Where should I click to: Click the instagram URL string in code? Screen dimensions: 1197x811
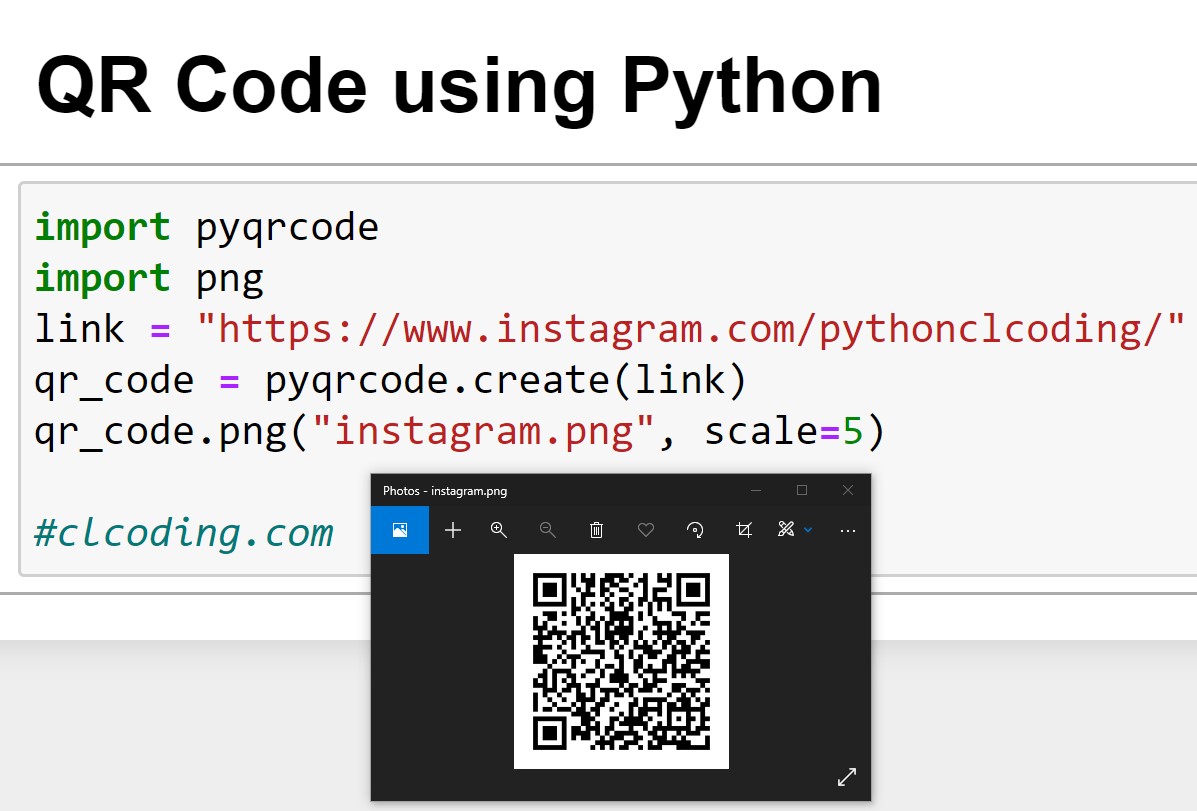(x=690, y=330)
